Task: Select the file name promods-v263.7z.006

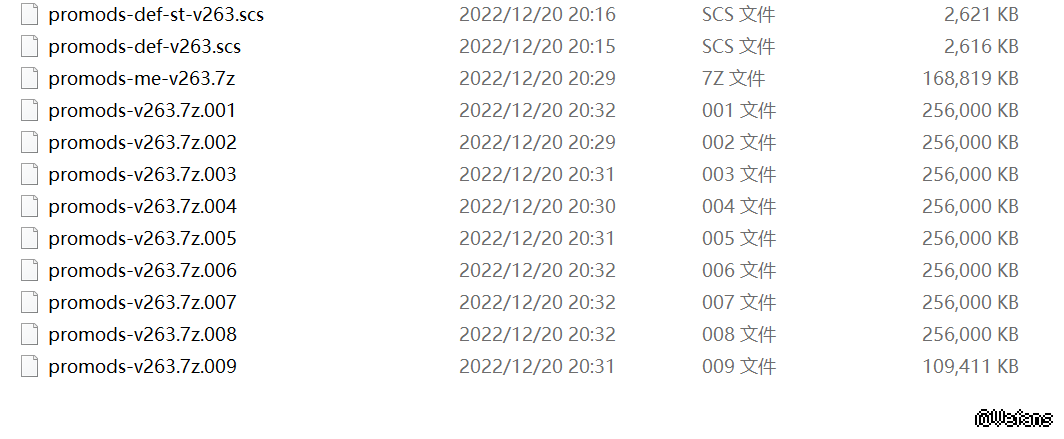Action: coord(142,271)
